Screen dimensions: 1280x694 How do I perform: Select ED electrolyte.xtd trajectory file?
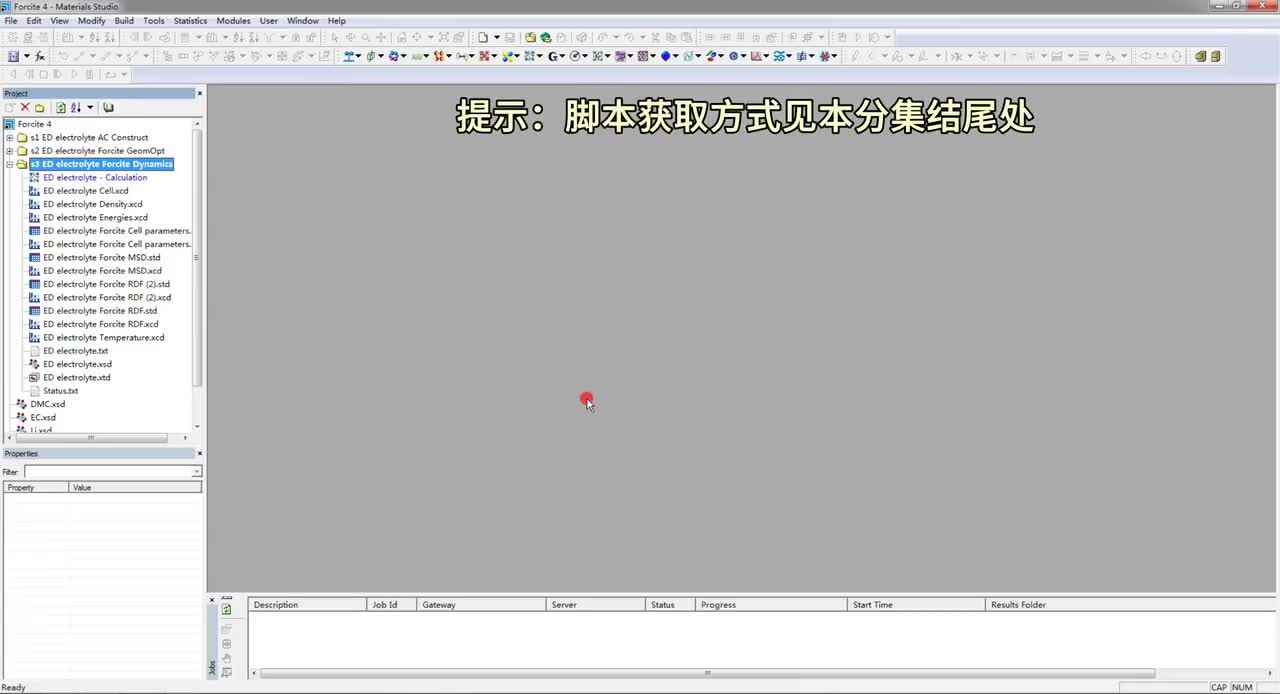(x=77, y=377)
